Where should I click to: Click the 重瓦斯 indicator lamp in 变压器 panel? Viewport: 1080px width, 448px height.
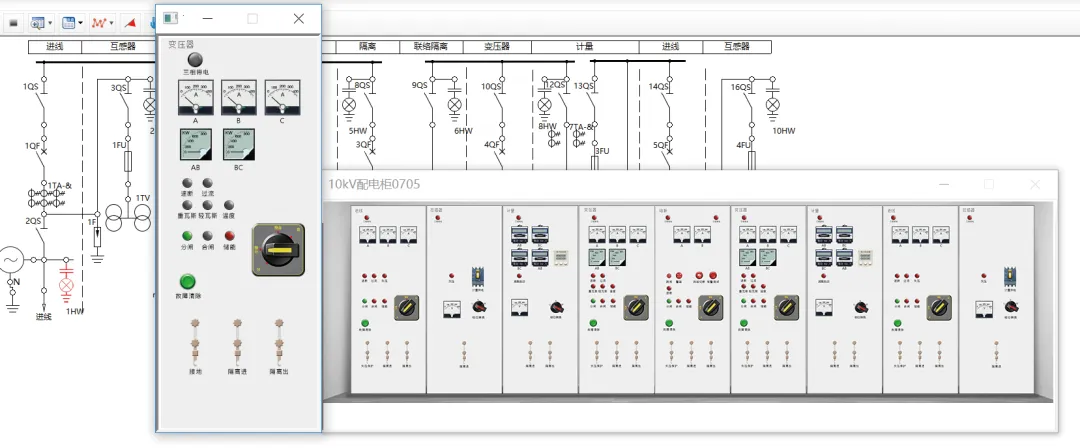[x=187, y=205]
